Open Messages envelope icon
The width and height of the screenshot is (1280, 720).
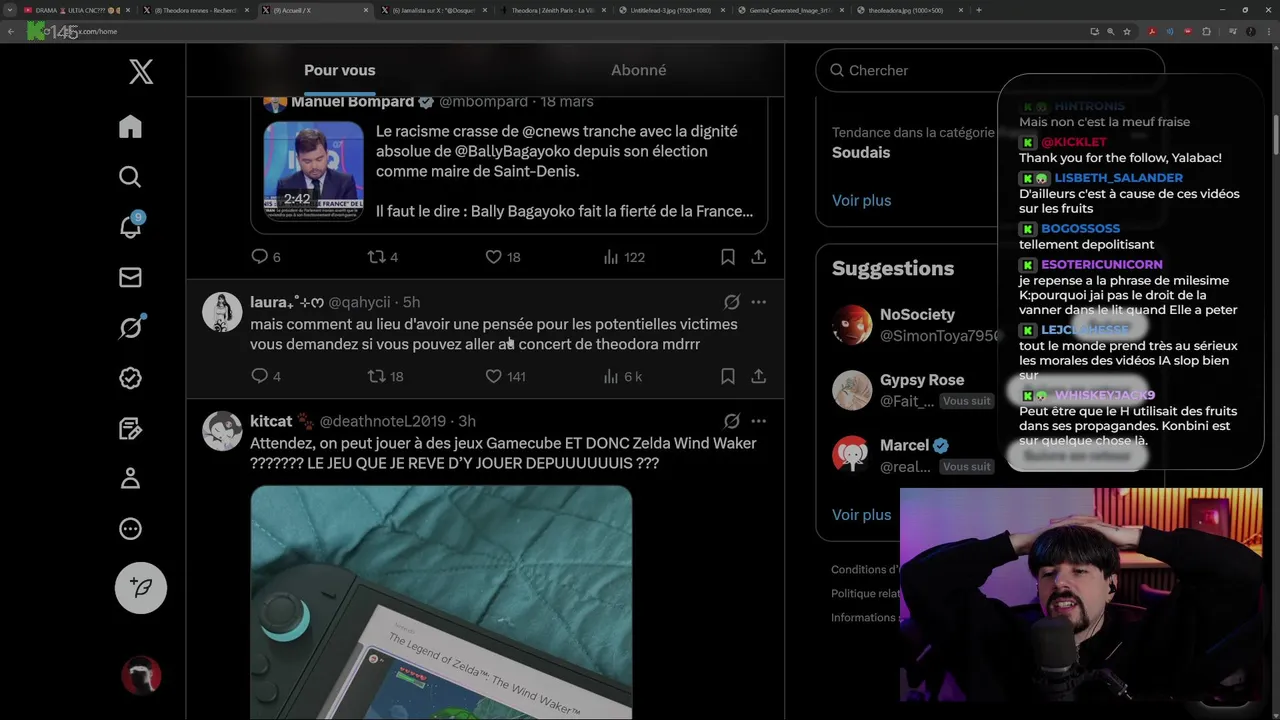pos(130,277)
